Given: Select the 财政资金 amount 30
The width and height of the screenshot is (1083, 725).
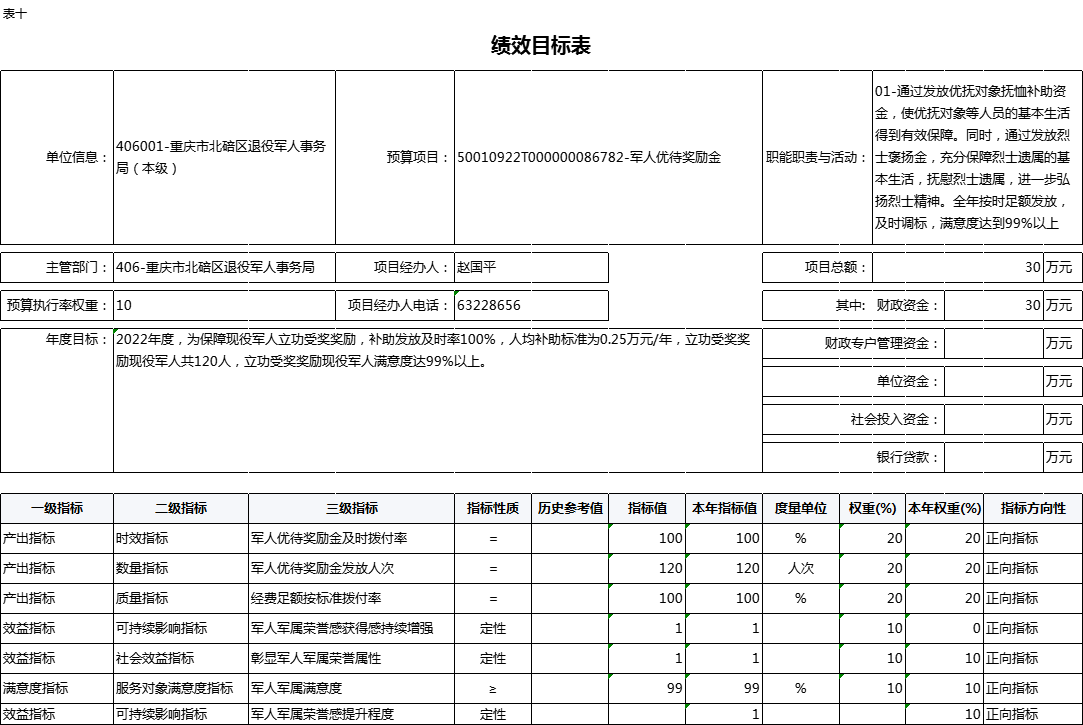Looking at the screenshot, I should [994, 305].
